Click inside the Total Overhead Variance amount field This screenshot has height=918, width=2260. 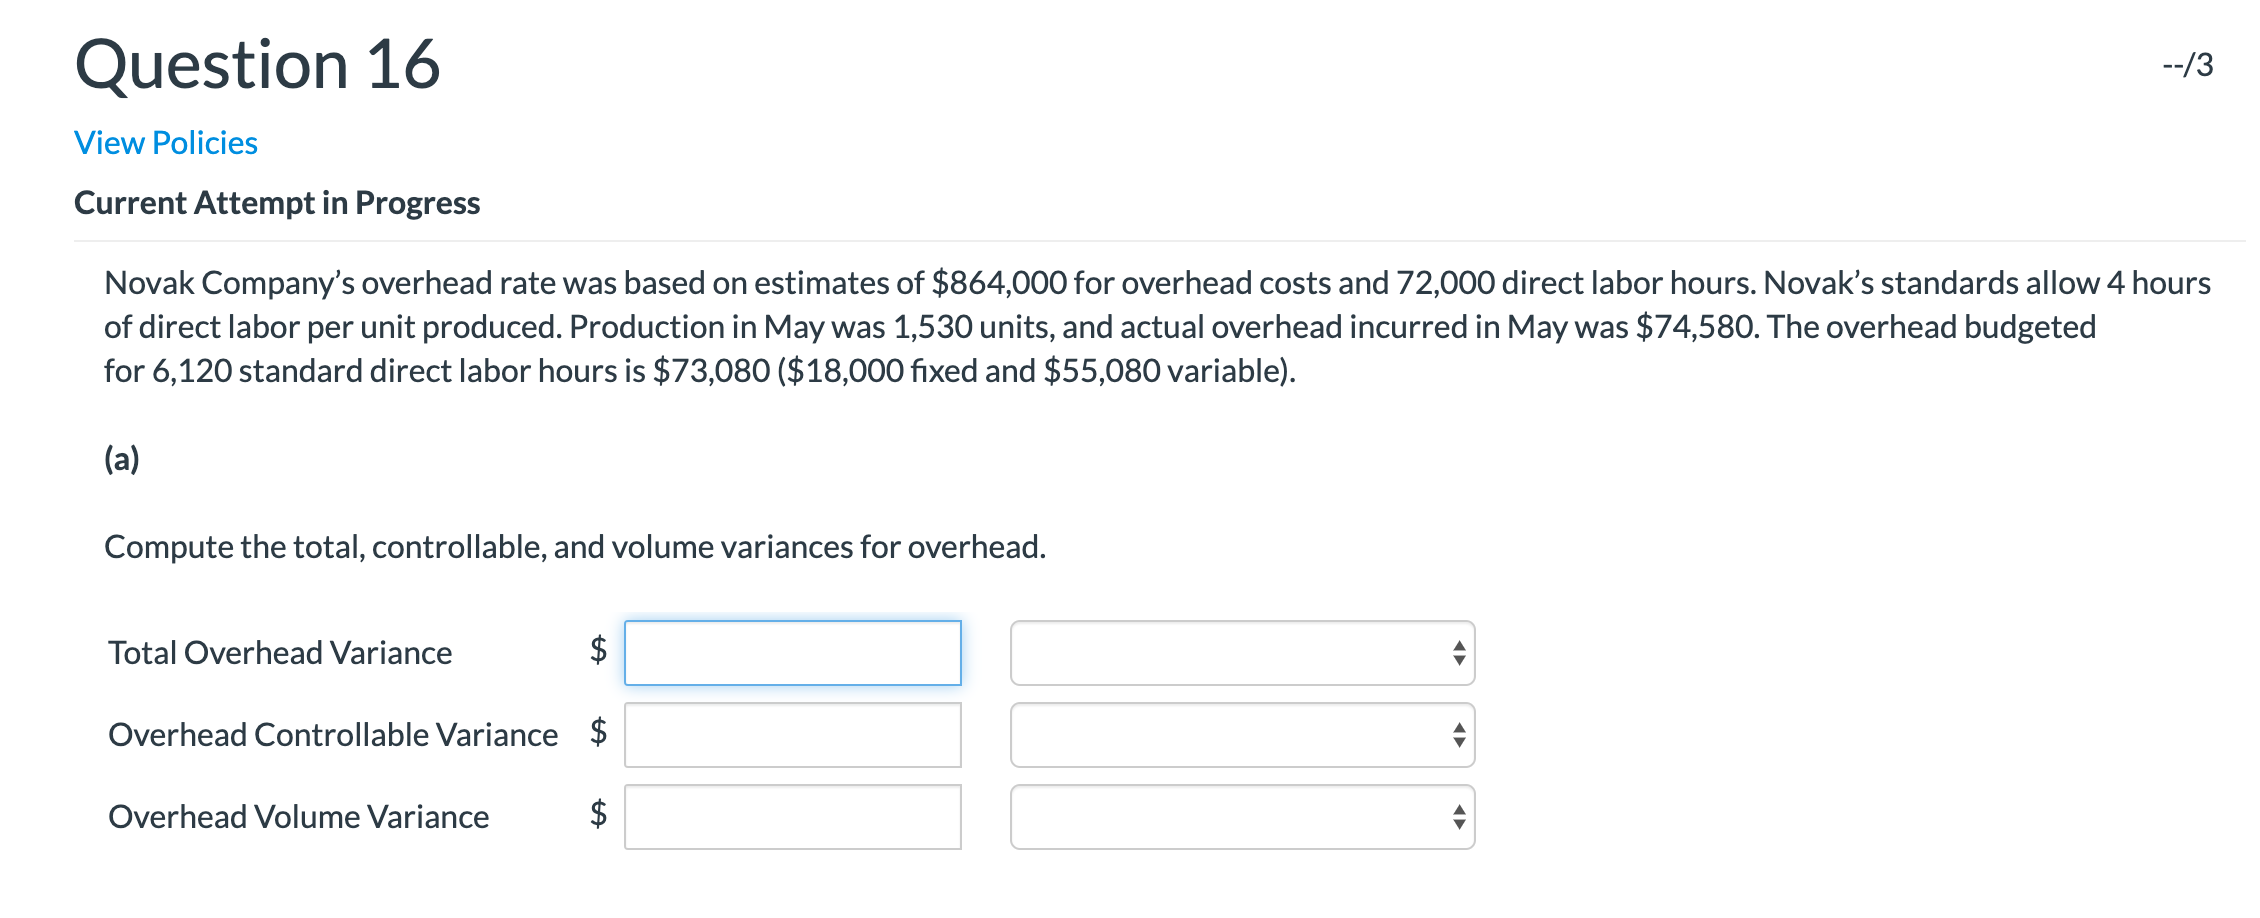click(791, 652)
